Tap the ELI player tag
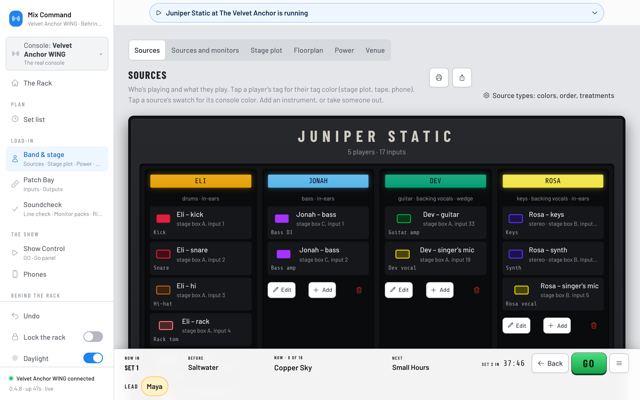640x400 pixels. 200,181
